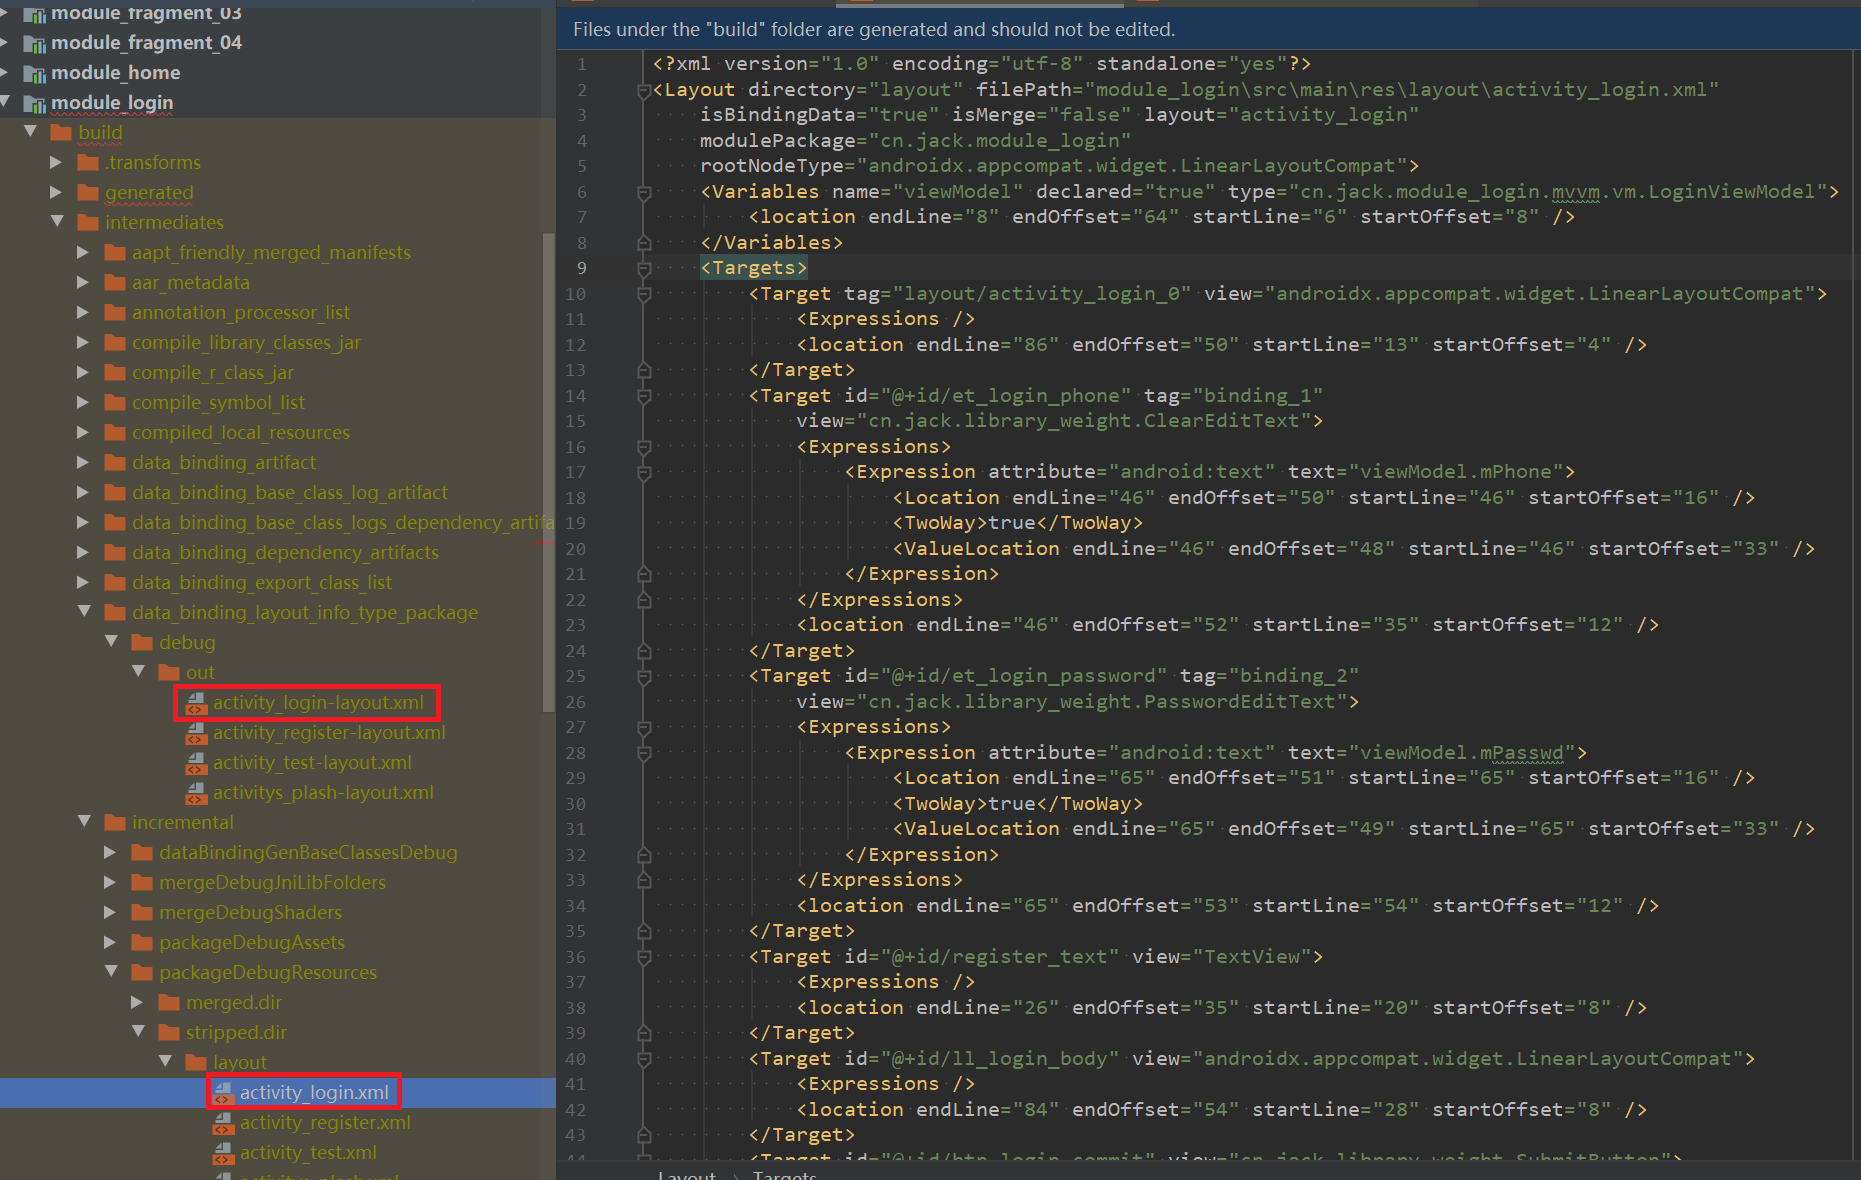Click the generated folder icon
Viewport: 1861px width, 1180px height.
(x=88, y=192)
